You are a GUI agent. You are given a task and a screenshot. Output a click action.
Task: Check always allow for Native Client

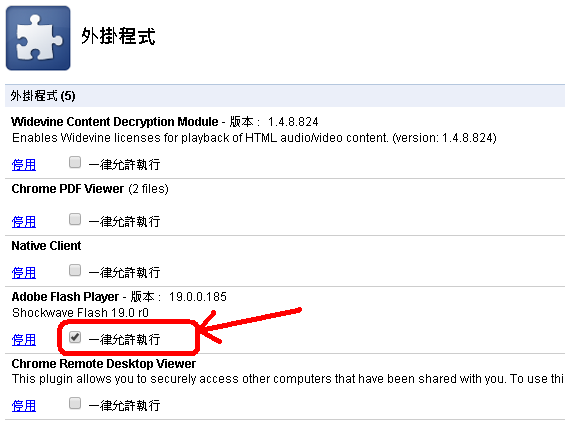pos(75,270)
